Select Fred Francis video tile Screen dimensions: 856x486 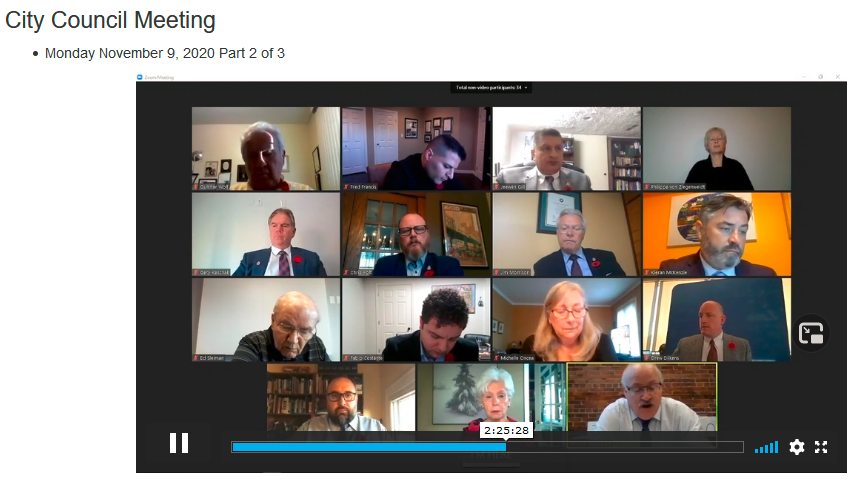pyautogui.click(x=416, y=149)
